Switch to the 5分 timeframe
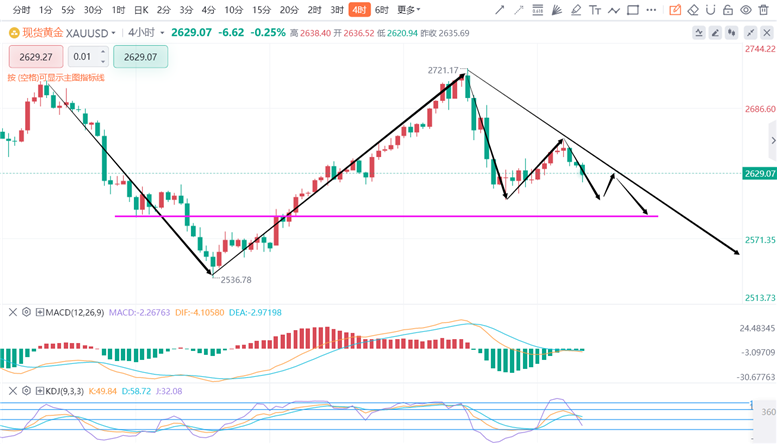 [x=68, y=10]
